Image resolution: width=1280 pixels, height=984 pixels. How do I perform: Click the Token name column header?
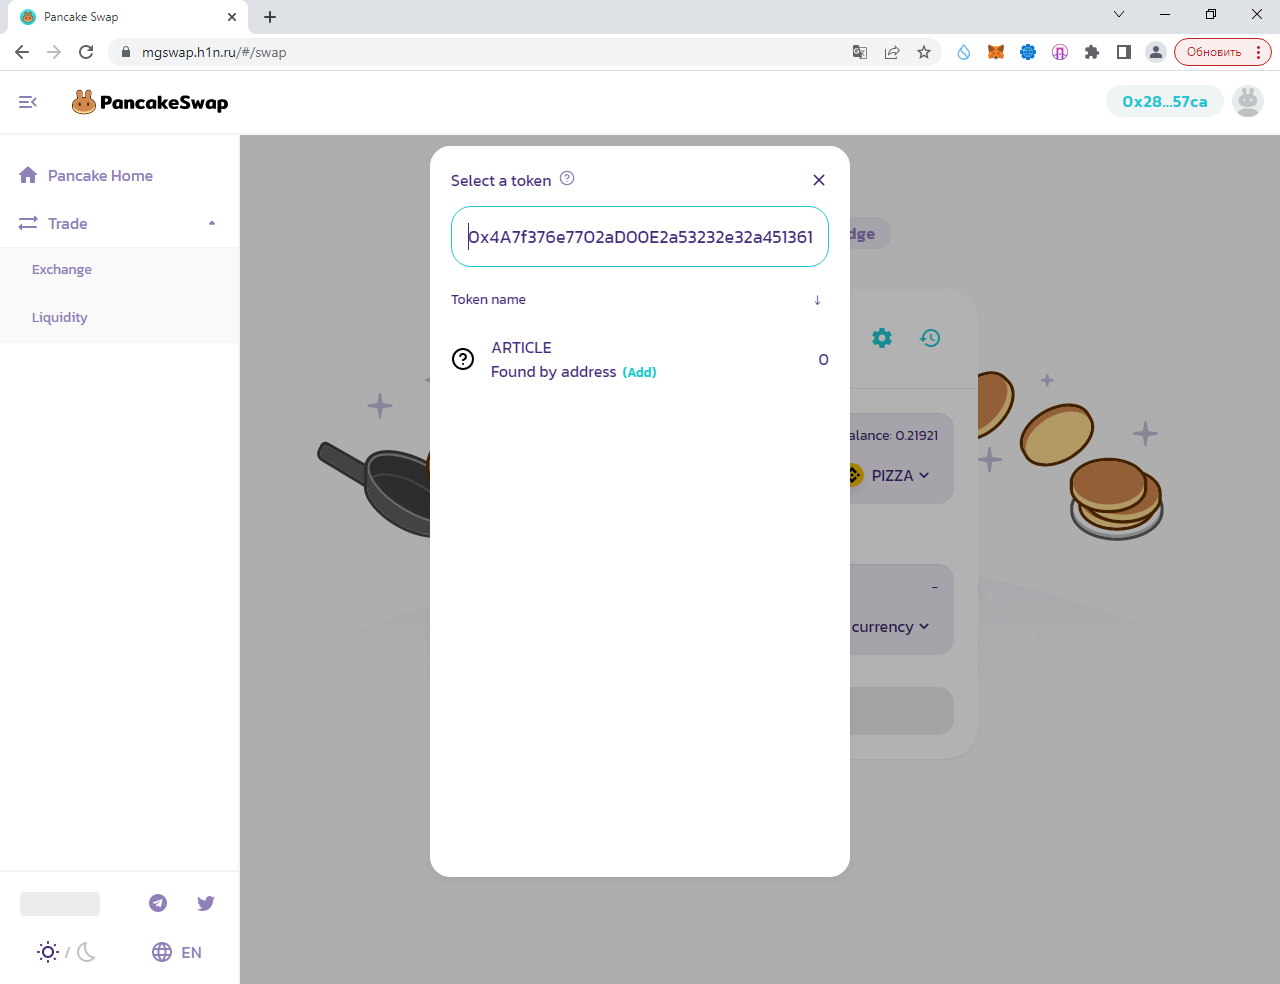point(488,299)
